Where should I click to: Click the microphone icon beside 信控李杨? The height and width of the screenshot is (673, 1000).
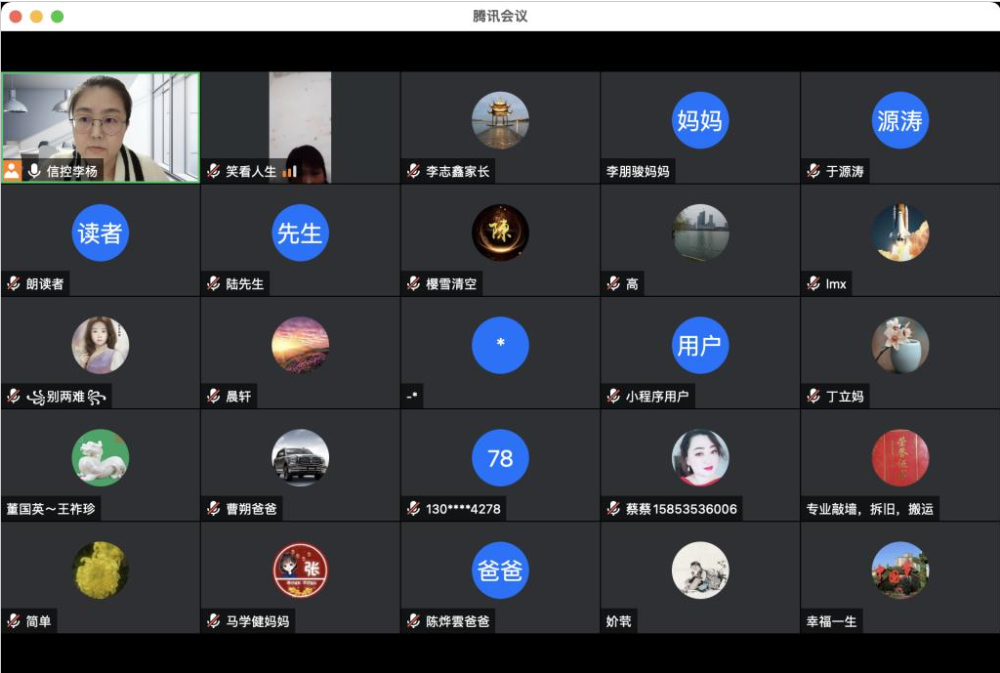click(x=34, y=171)
